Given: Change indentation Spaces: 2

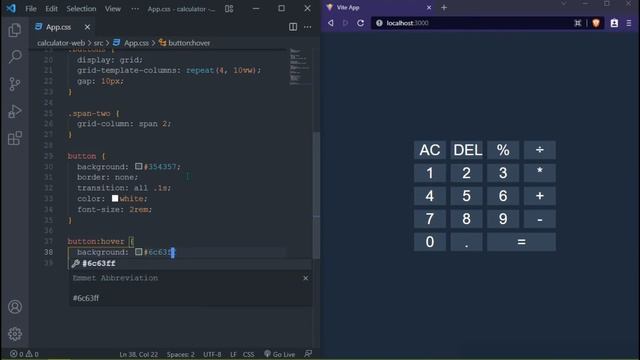Looking at the screenshot, I should [x=180, y=354].
